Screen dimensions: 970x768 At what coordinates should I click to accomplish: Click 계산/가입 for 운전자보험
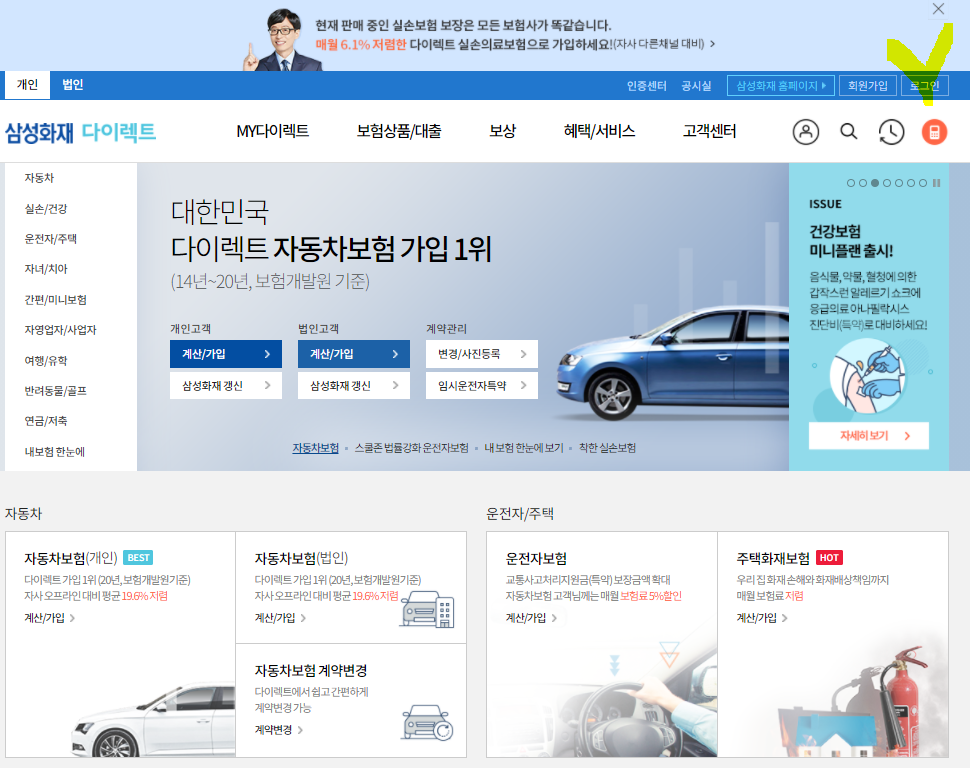click(531, 618)
